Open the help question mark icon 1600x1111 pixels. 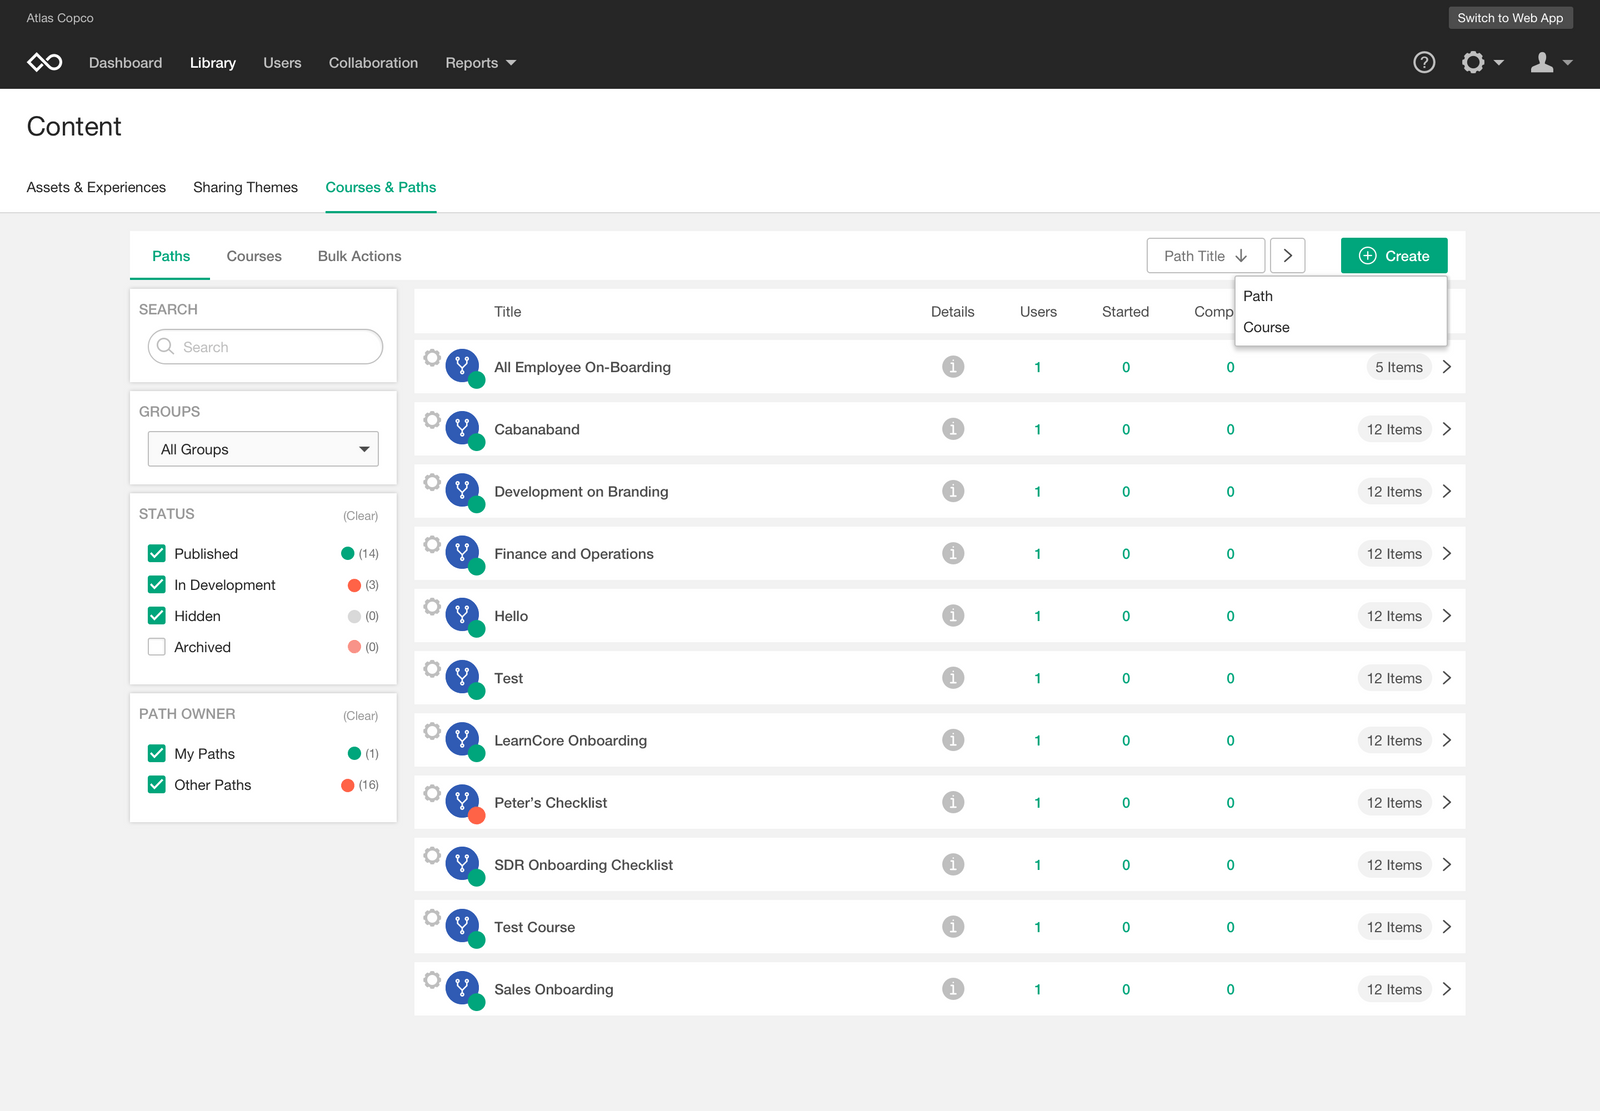(1424, 62)
